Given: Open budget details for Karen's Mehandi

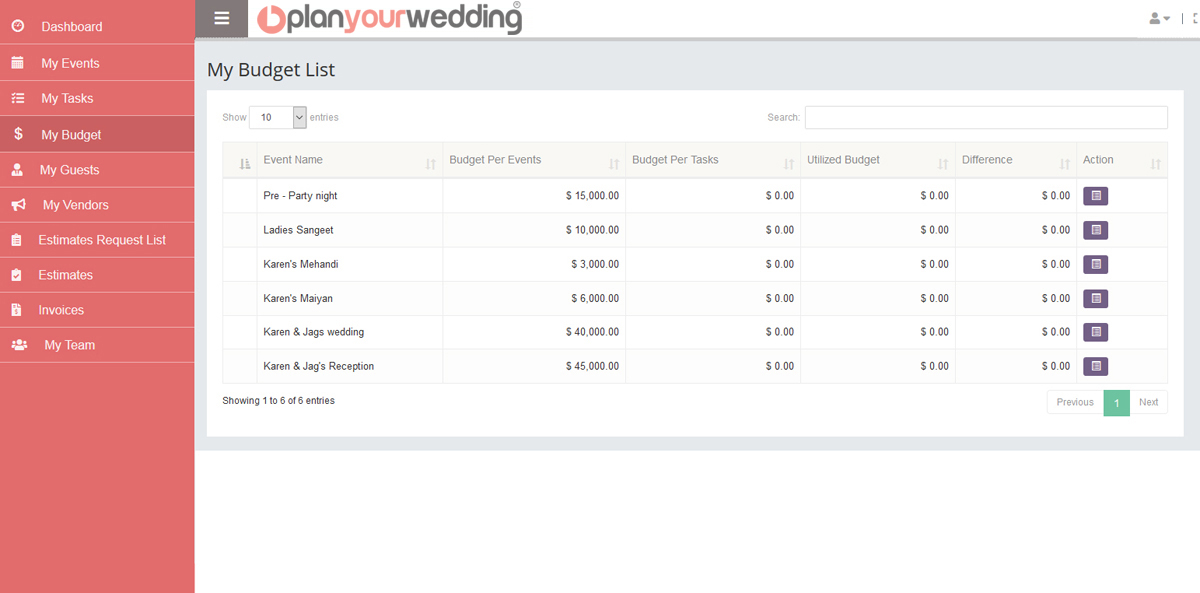Looking at the screenshot, I should coord(1096,264).
